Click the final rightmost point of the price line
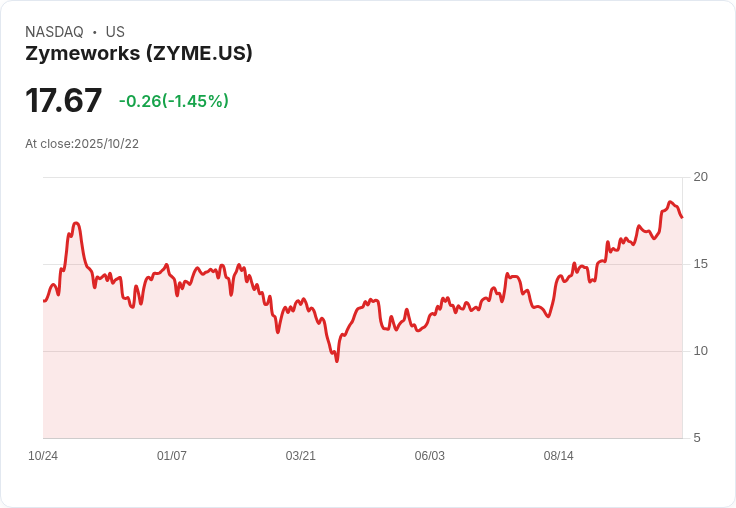This screenshot has width=736, height=508. (682, 217)
